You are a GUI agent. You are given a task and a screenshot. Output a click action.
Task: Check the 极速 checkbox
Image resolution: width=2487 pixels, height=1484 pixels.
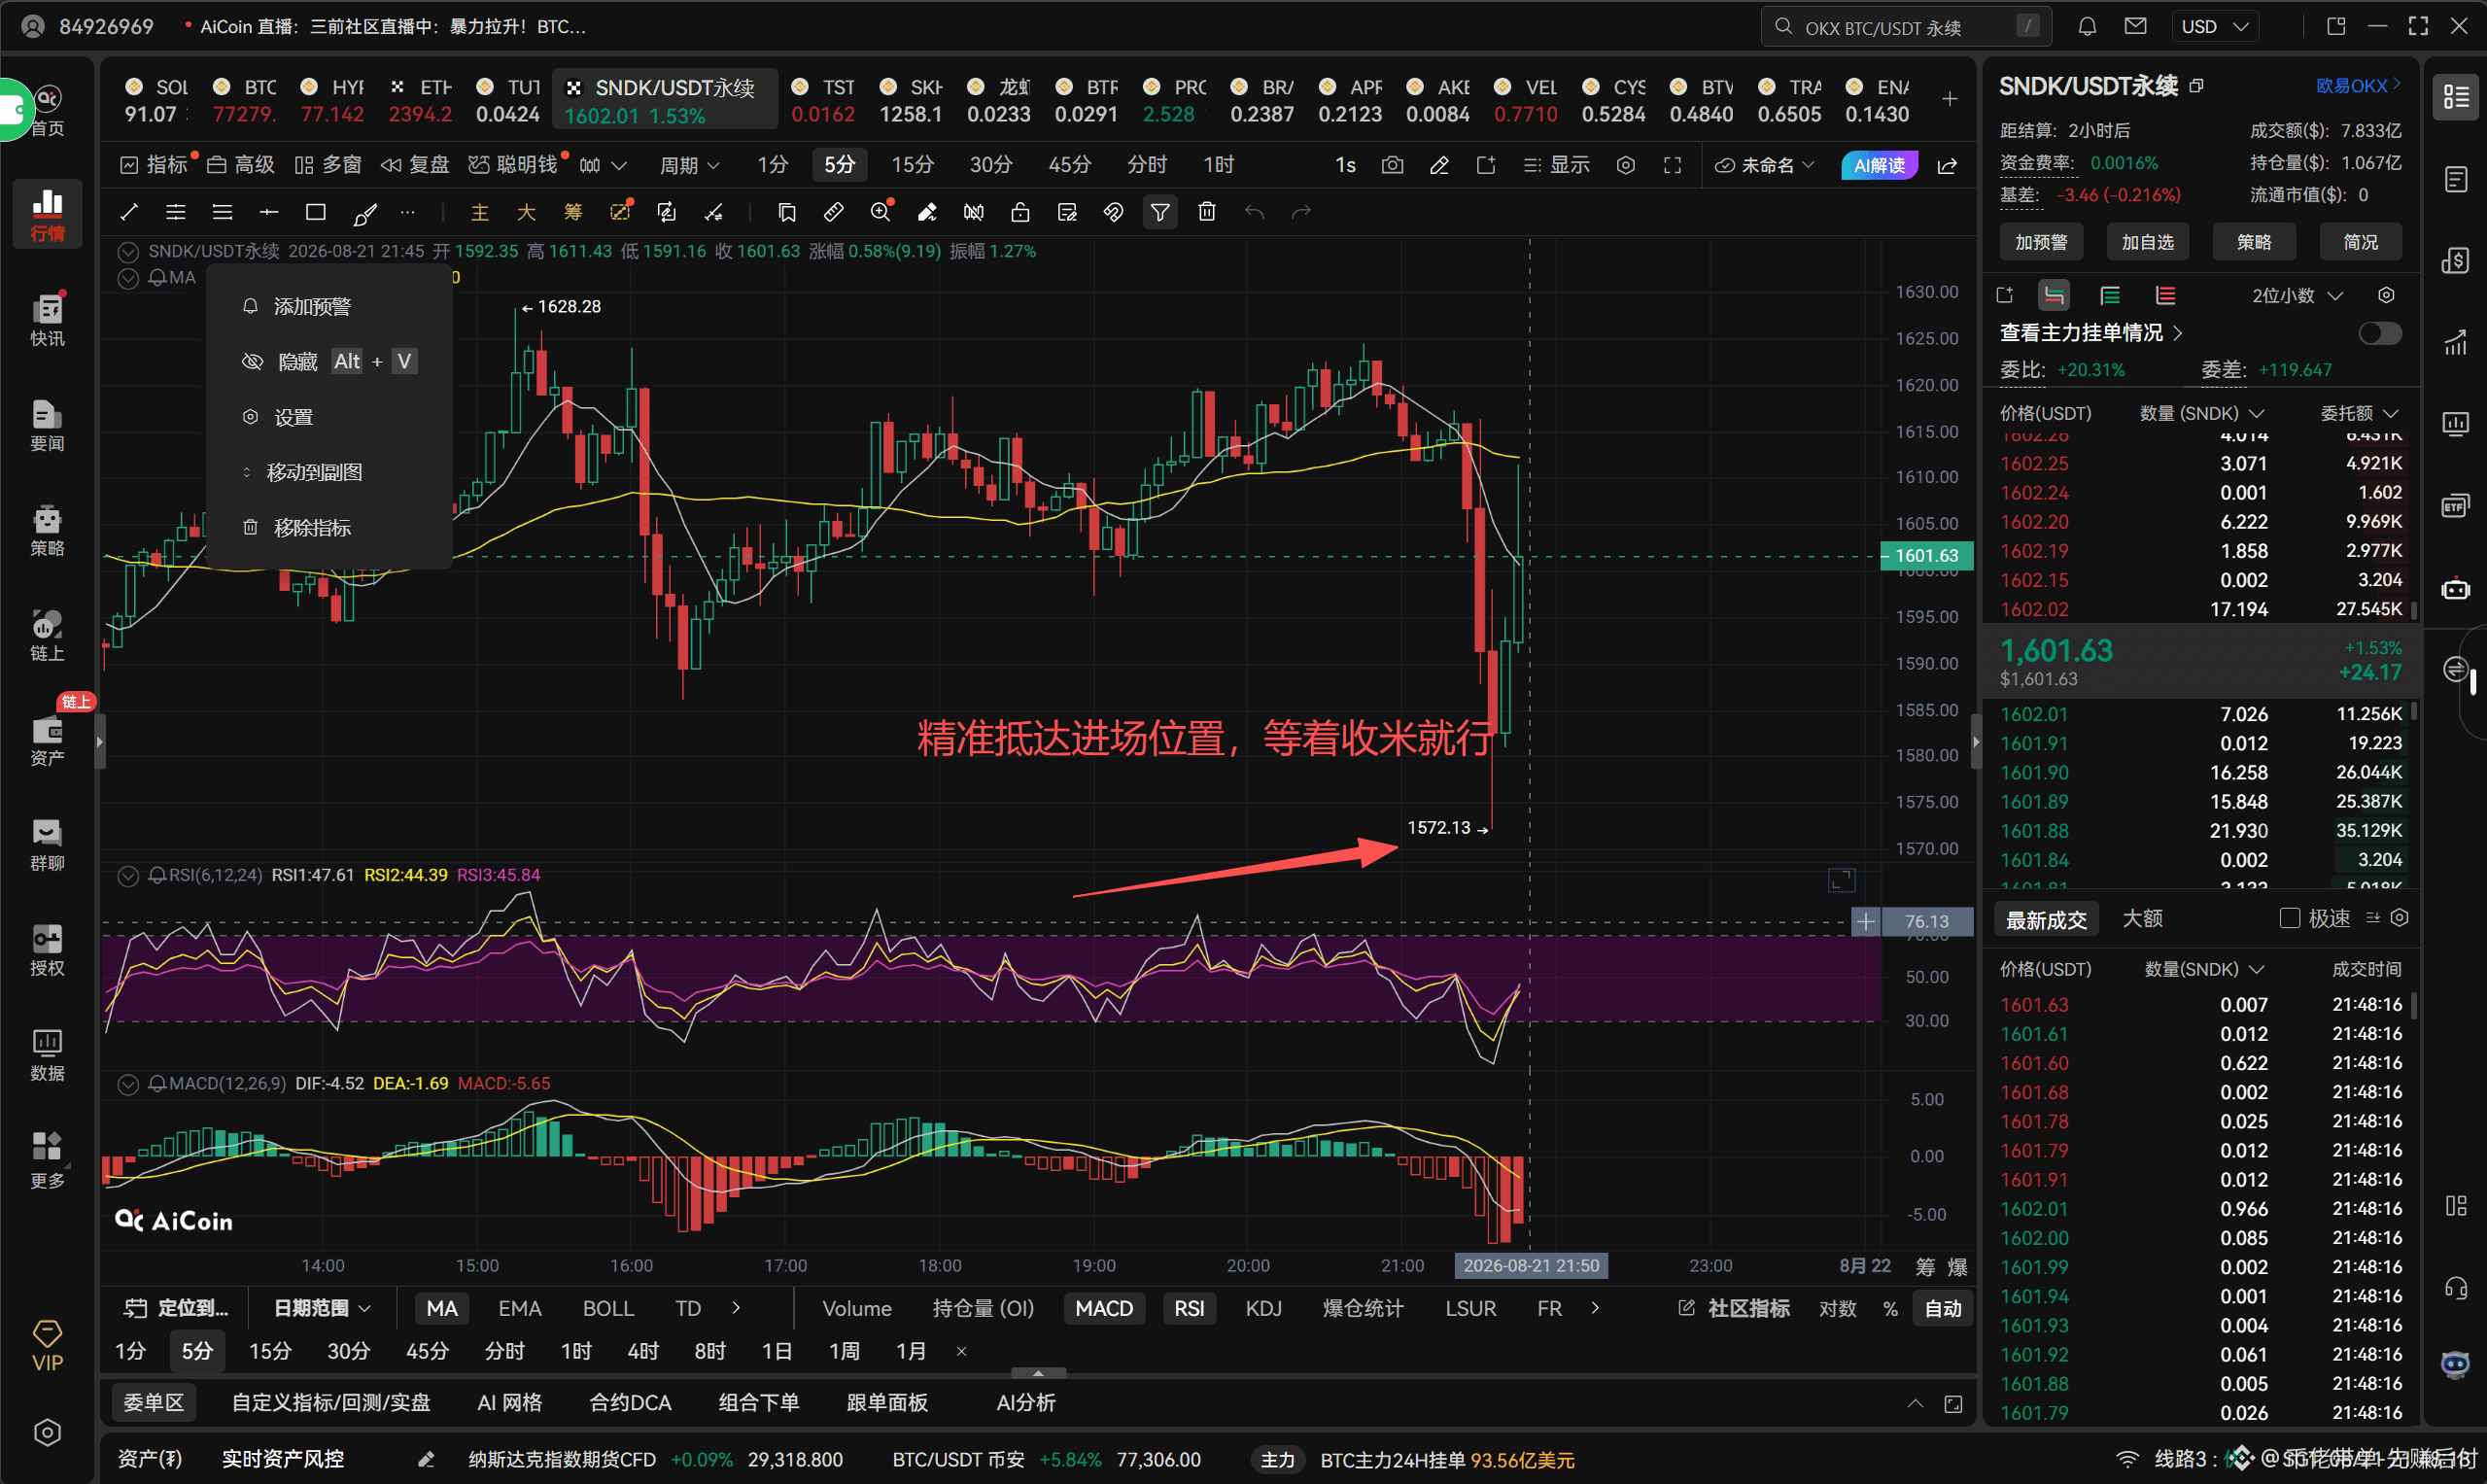(x=2289, y=918)
